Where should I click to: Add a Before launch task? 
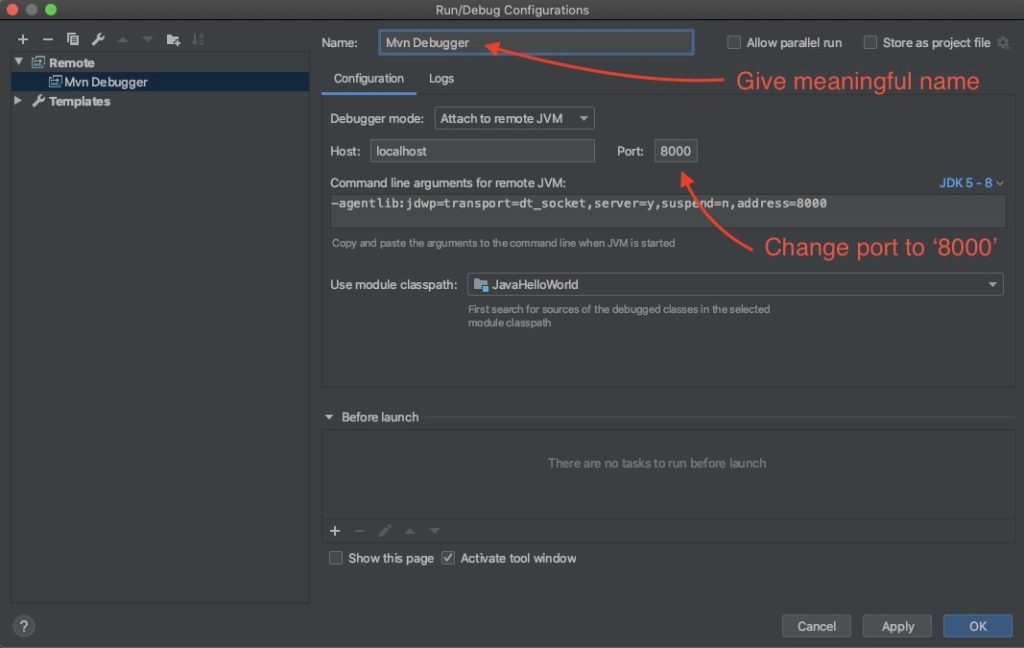pos(335,530)
